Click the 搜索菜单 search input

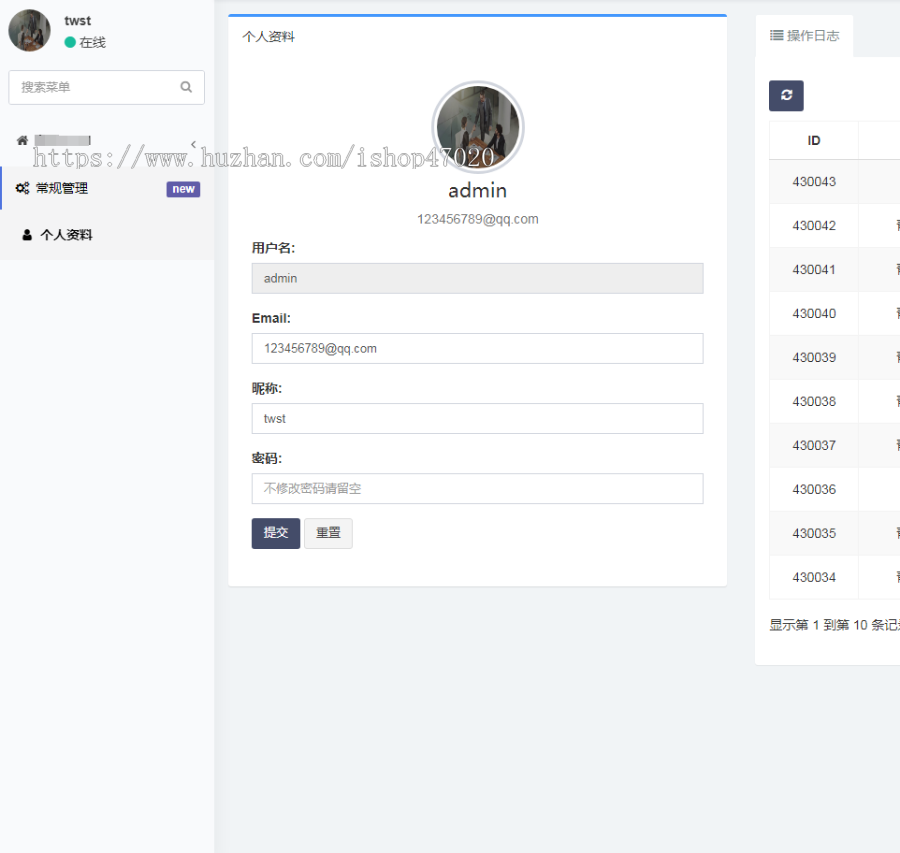tap(107, 87)
